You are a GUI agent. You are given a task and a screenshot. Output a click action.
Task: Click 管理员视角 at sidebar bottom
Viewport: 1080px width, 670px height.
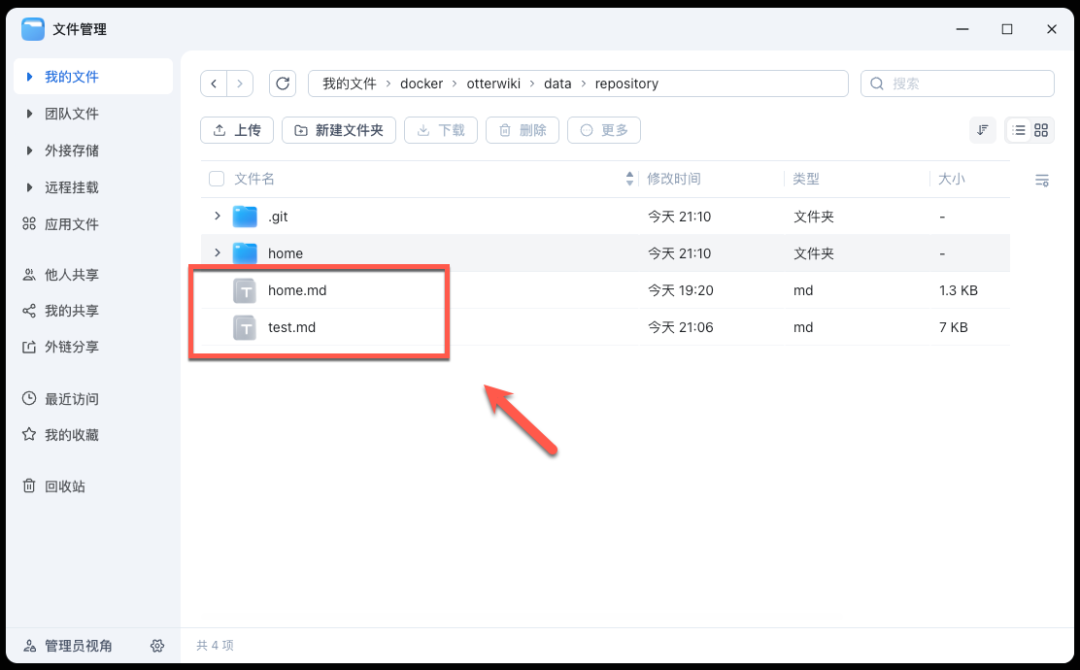click(x=78, y=646)
